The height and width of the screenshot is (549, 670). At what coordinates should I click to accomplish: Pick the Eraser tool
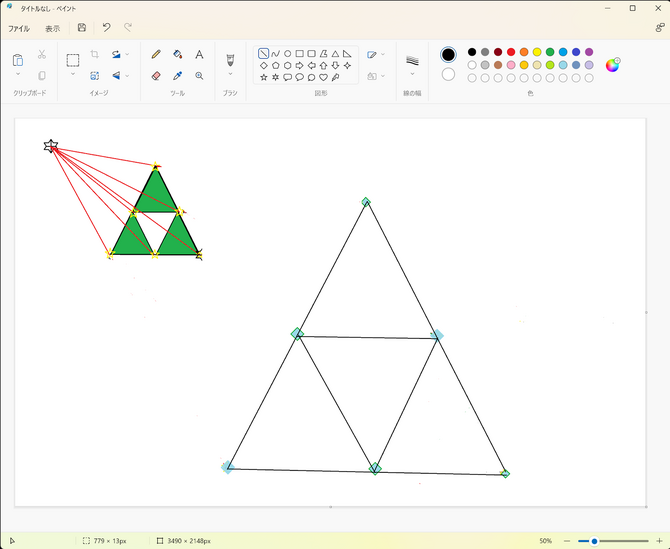(x=156, y=75)
